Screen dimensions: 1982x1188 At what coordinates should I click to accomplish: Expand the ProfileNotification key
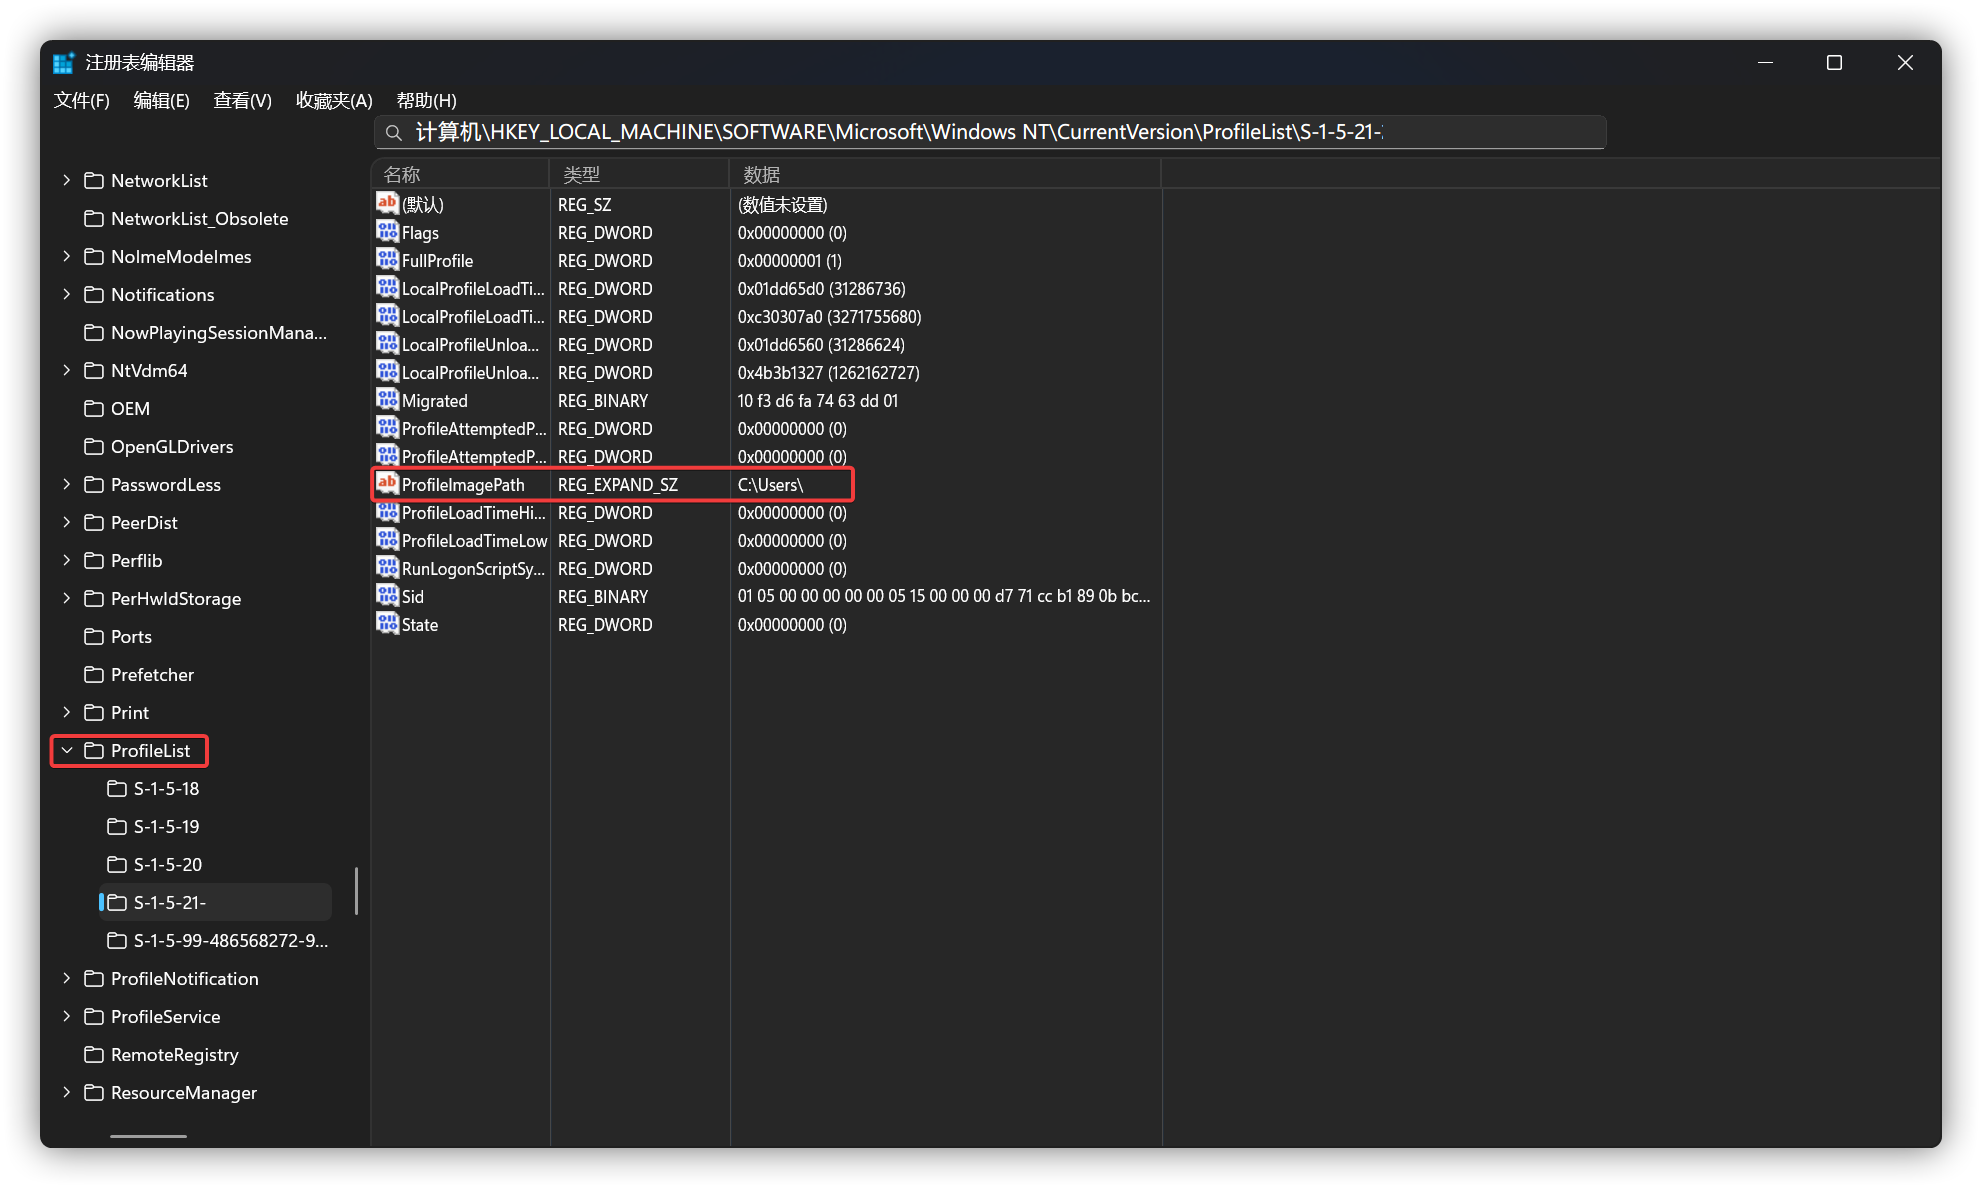pos(67,978)
